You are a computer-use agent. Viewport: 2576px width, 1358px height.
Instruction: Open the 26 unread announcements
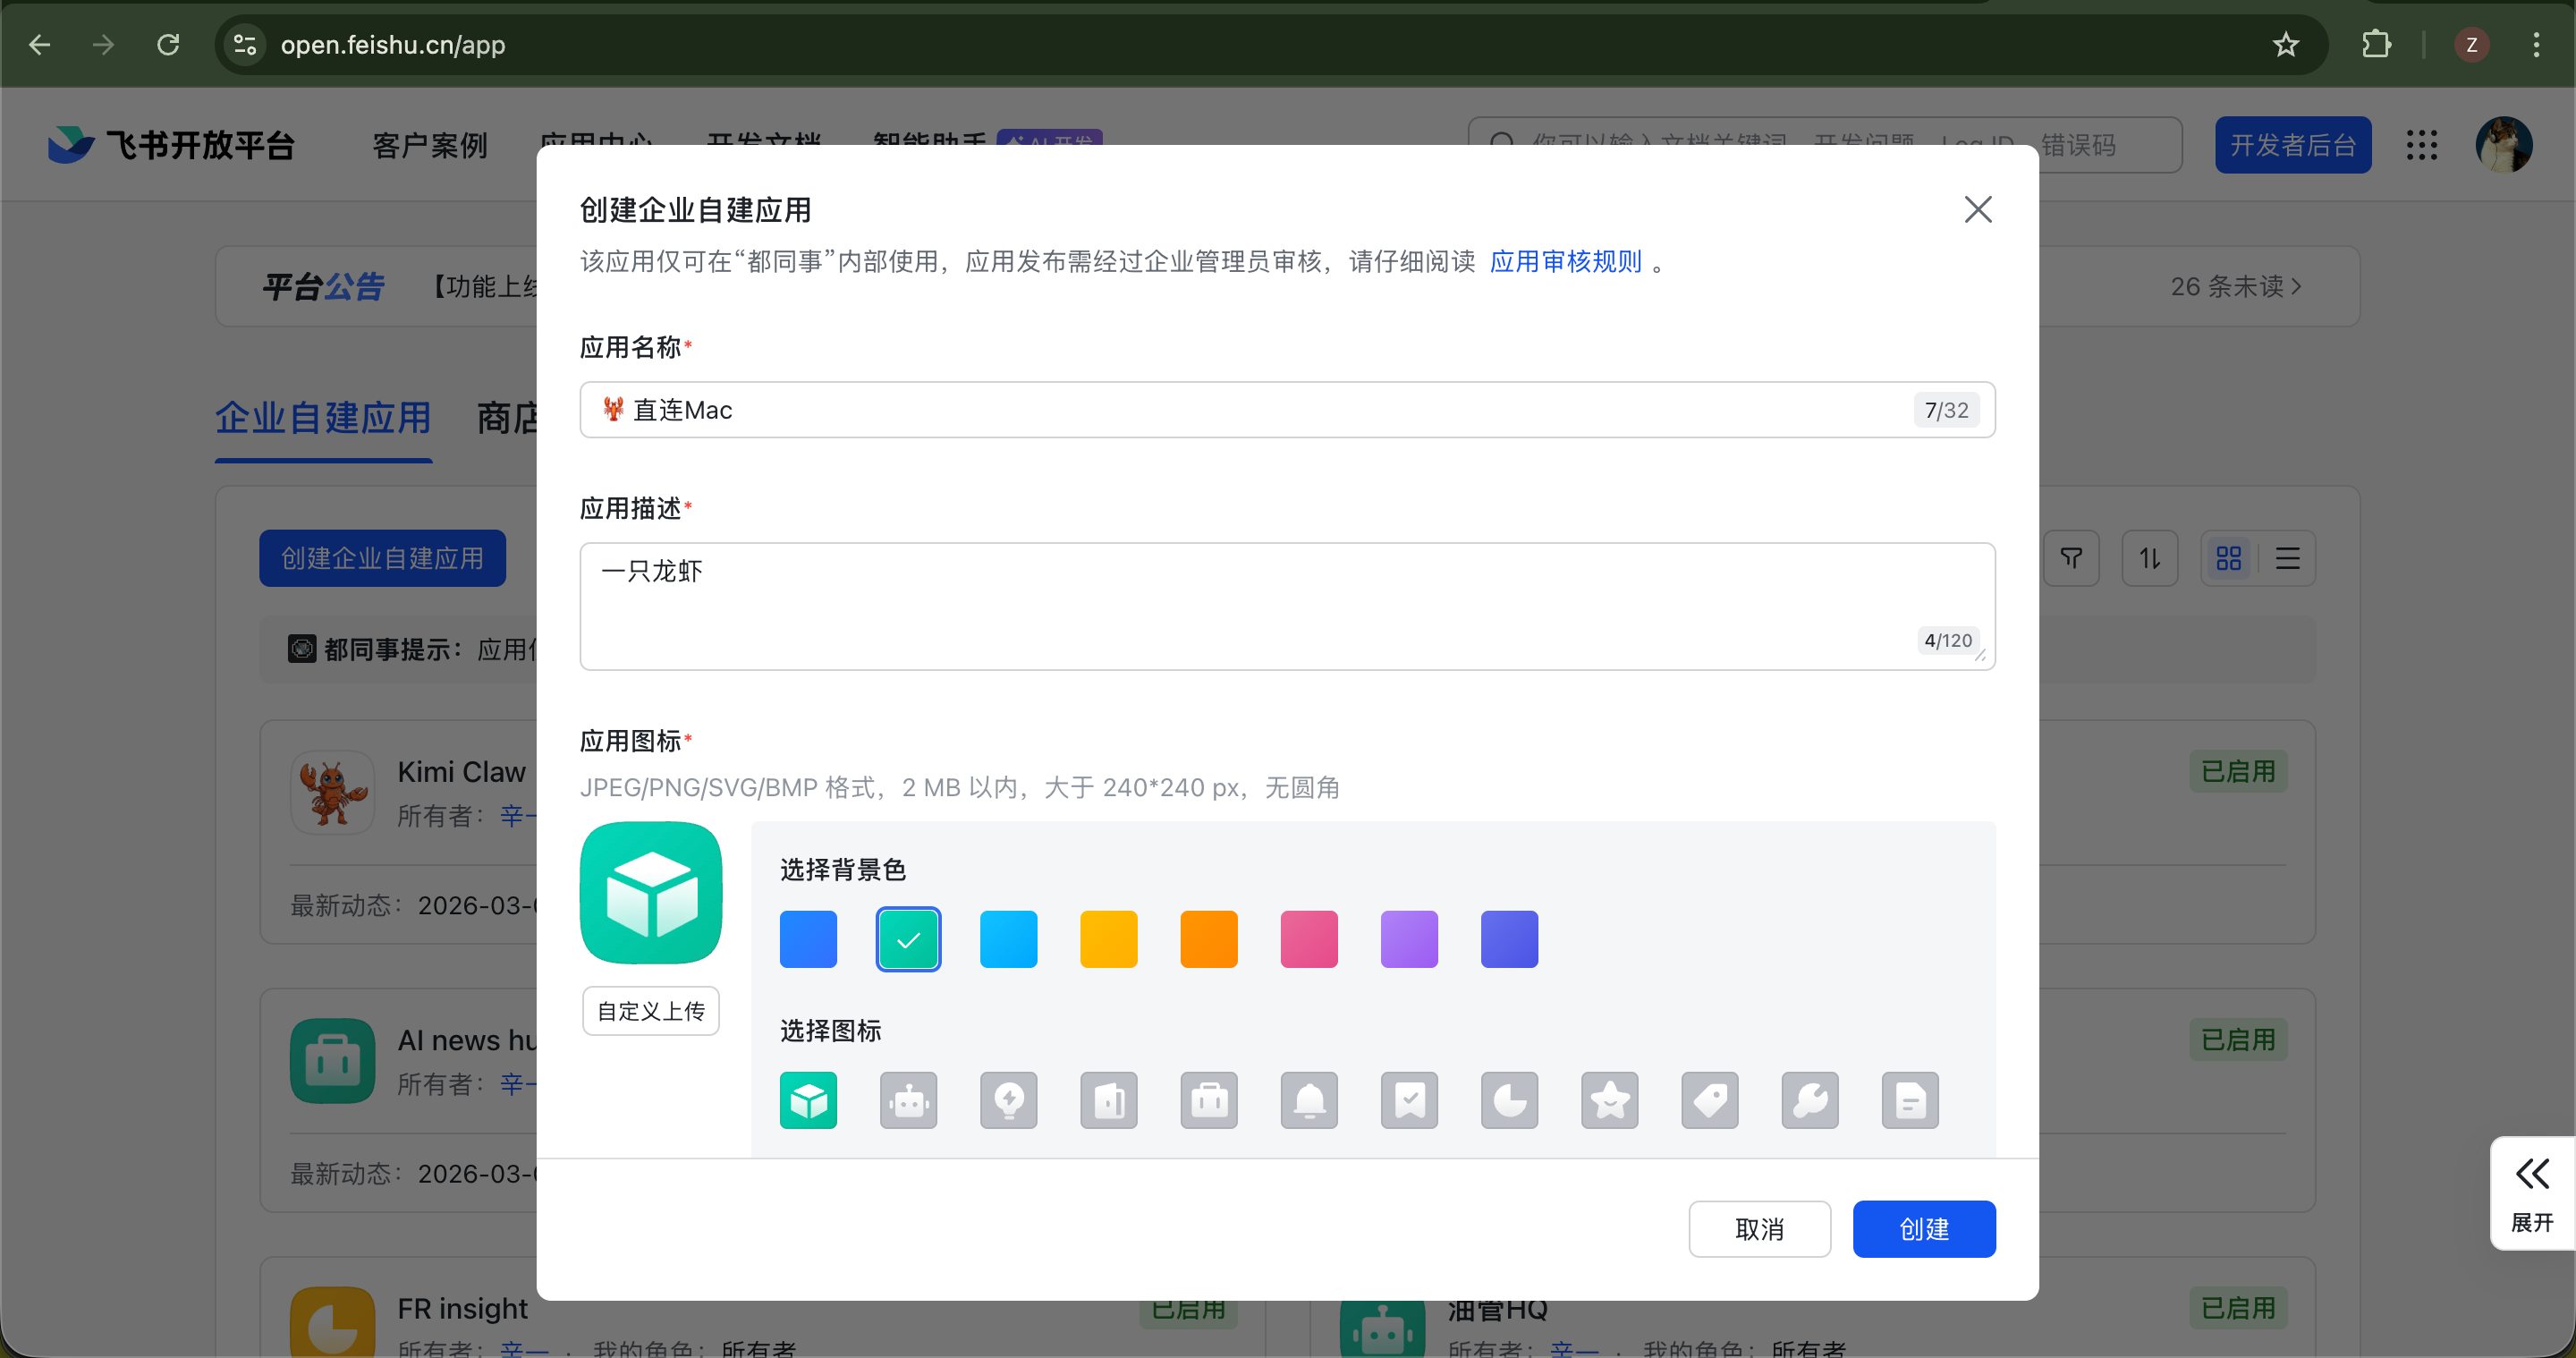2236,287
